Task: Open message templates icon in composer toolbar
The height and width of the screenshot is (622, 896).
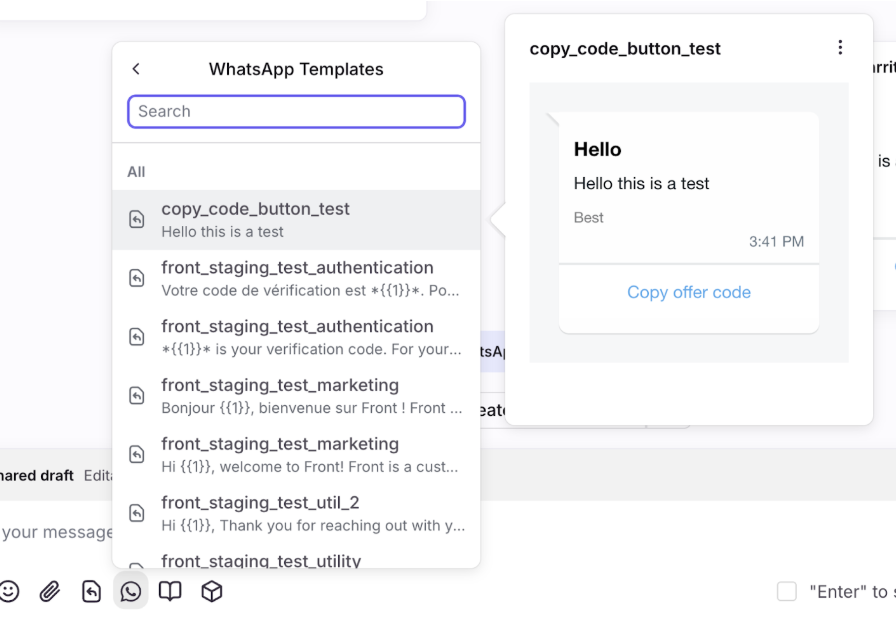Action: click(x=91, y=591)
